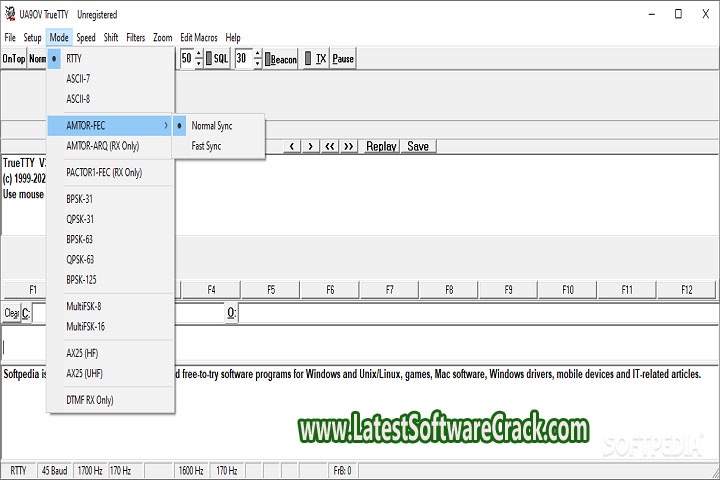
Task: Click the single right arrow navigation button
Action: click(311, 146)
